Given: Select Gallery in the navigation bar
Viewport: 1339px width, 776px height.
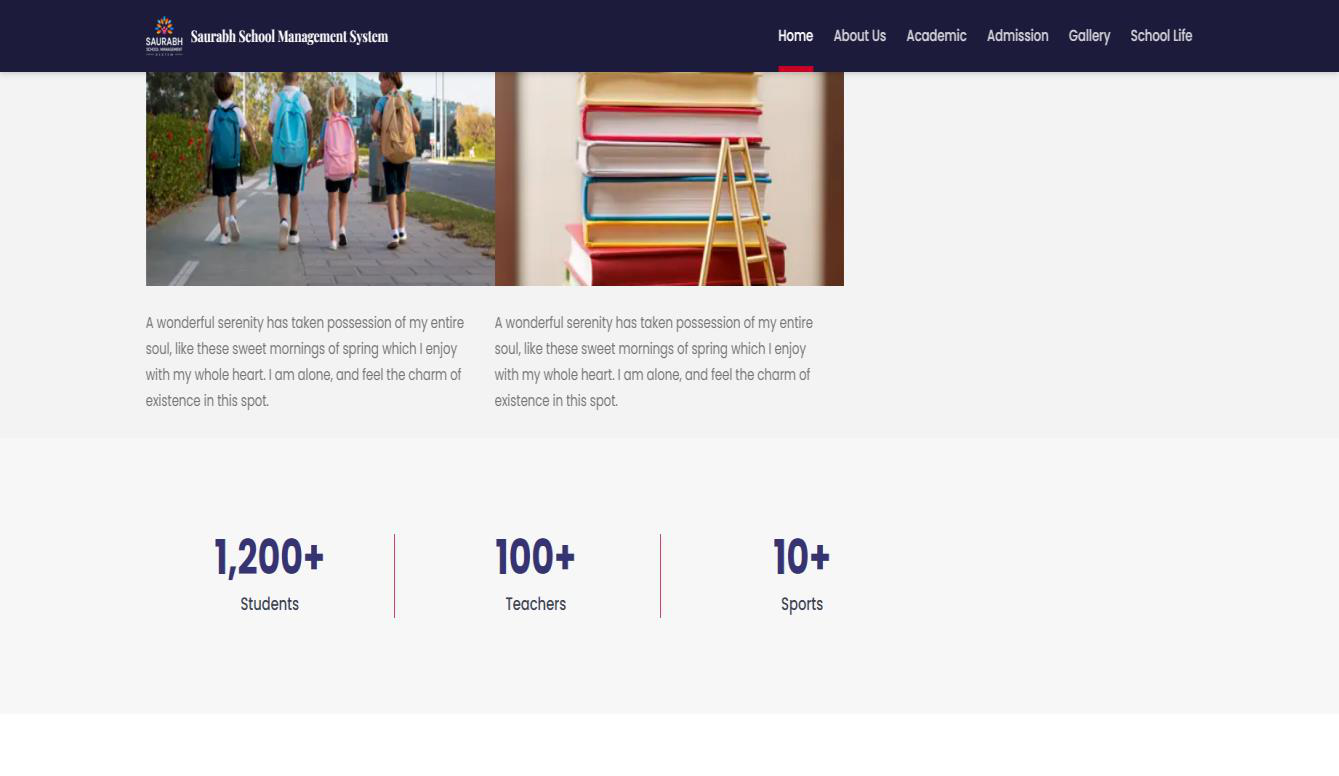Looking at the screenshot, I should (x=1089, y=36).
